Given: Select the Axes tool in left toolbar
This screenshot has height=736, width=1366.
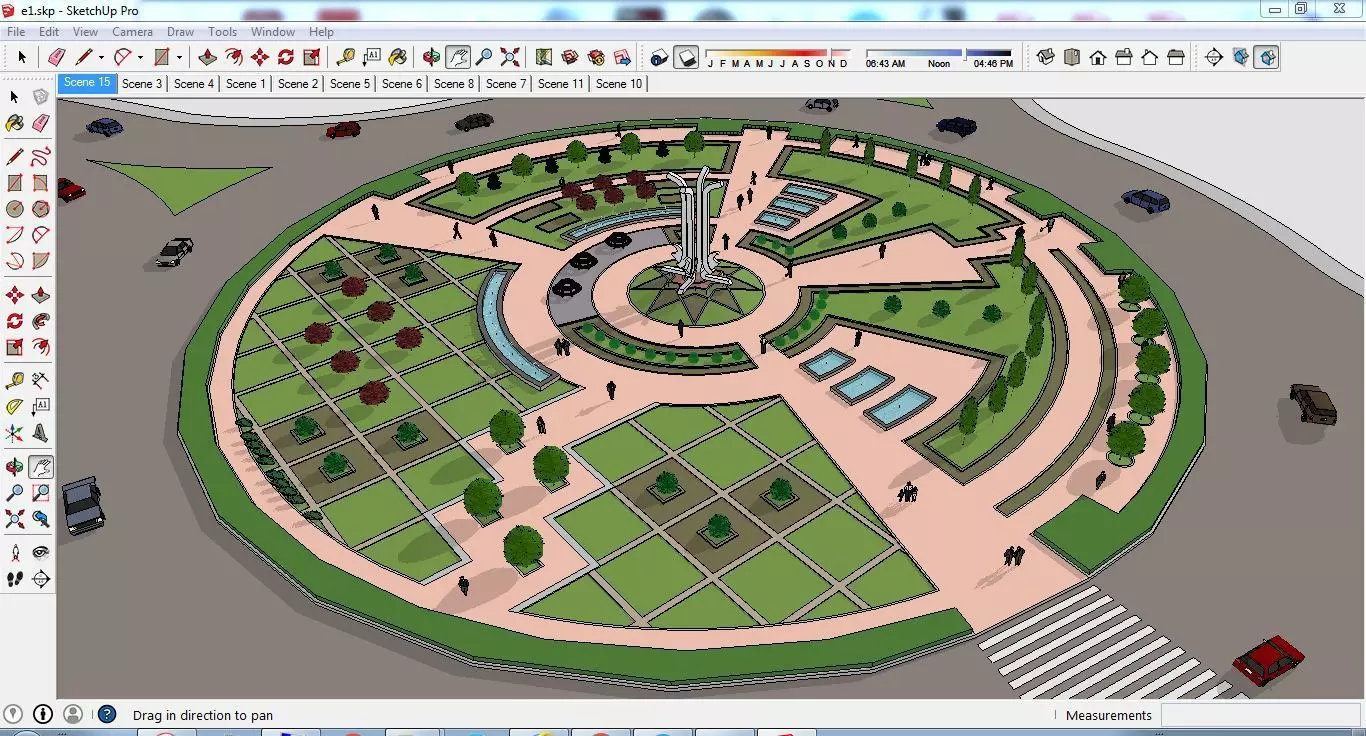Looking at the screenshot, I should pos(14,433).
